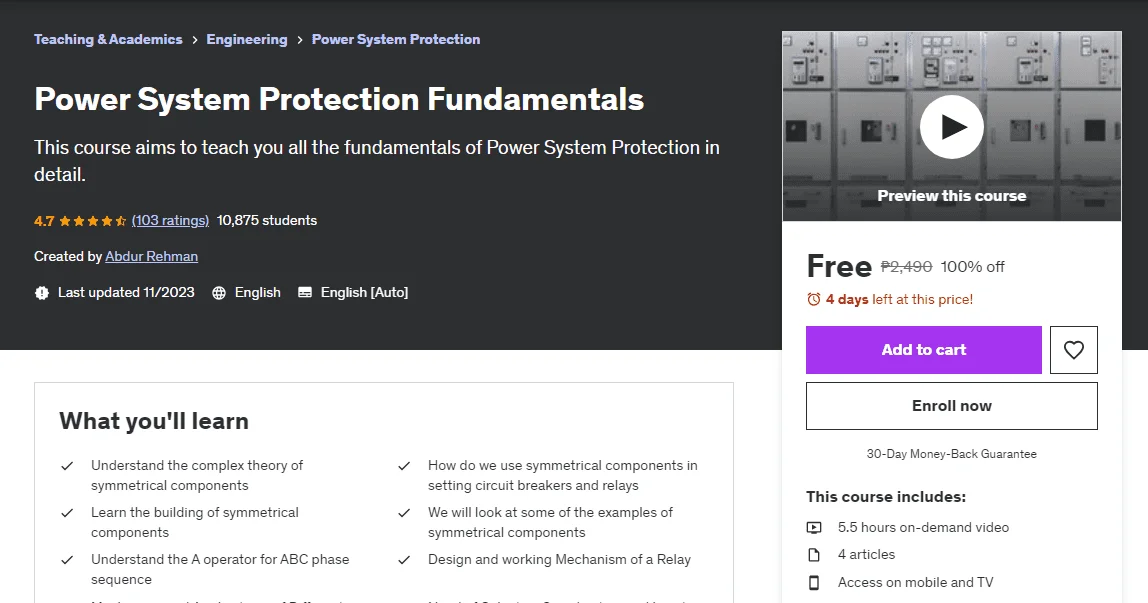Screen dimensions: 1148x603
Task: Open the Engineering breadcrumb category
Action: coord(247,40)
